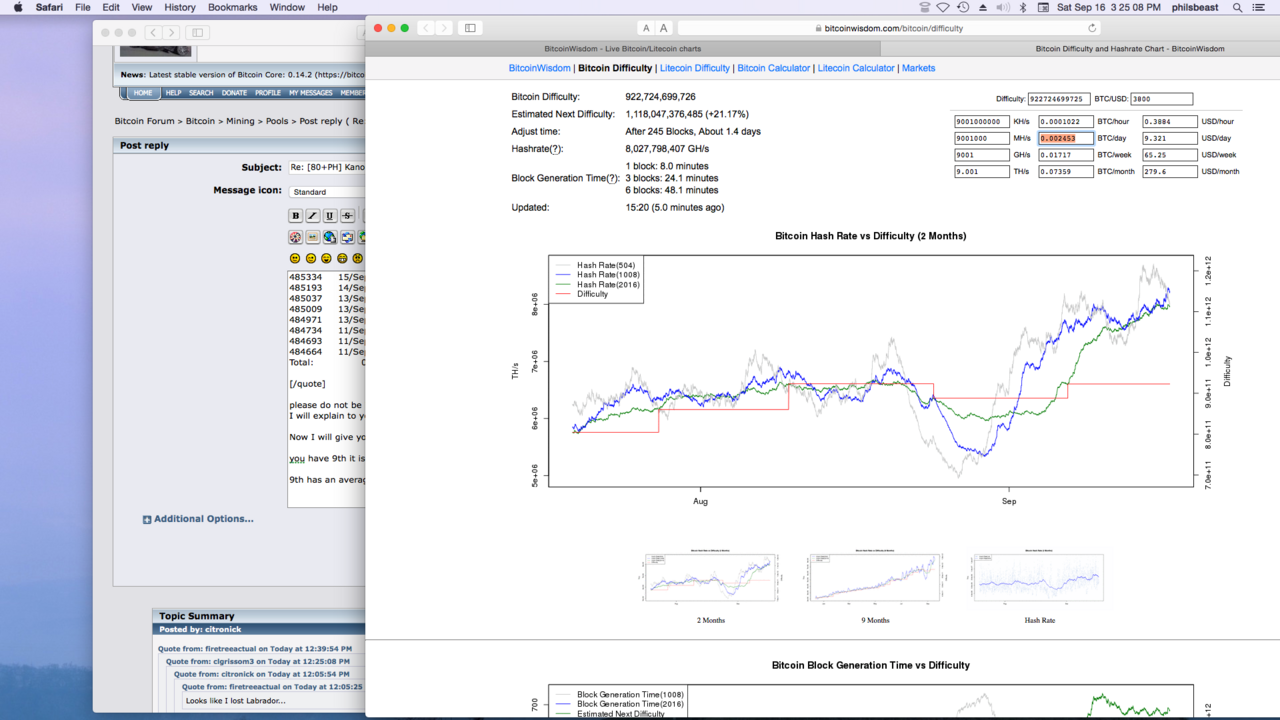Click the bitcoinwisdom.com address bar
Image resolution: width=1280 pixels, height=720 pixels.
(889, 28)
